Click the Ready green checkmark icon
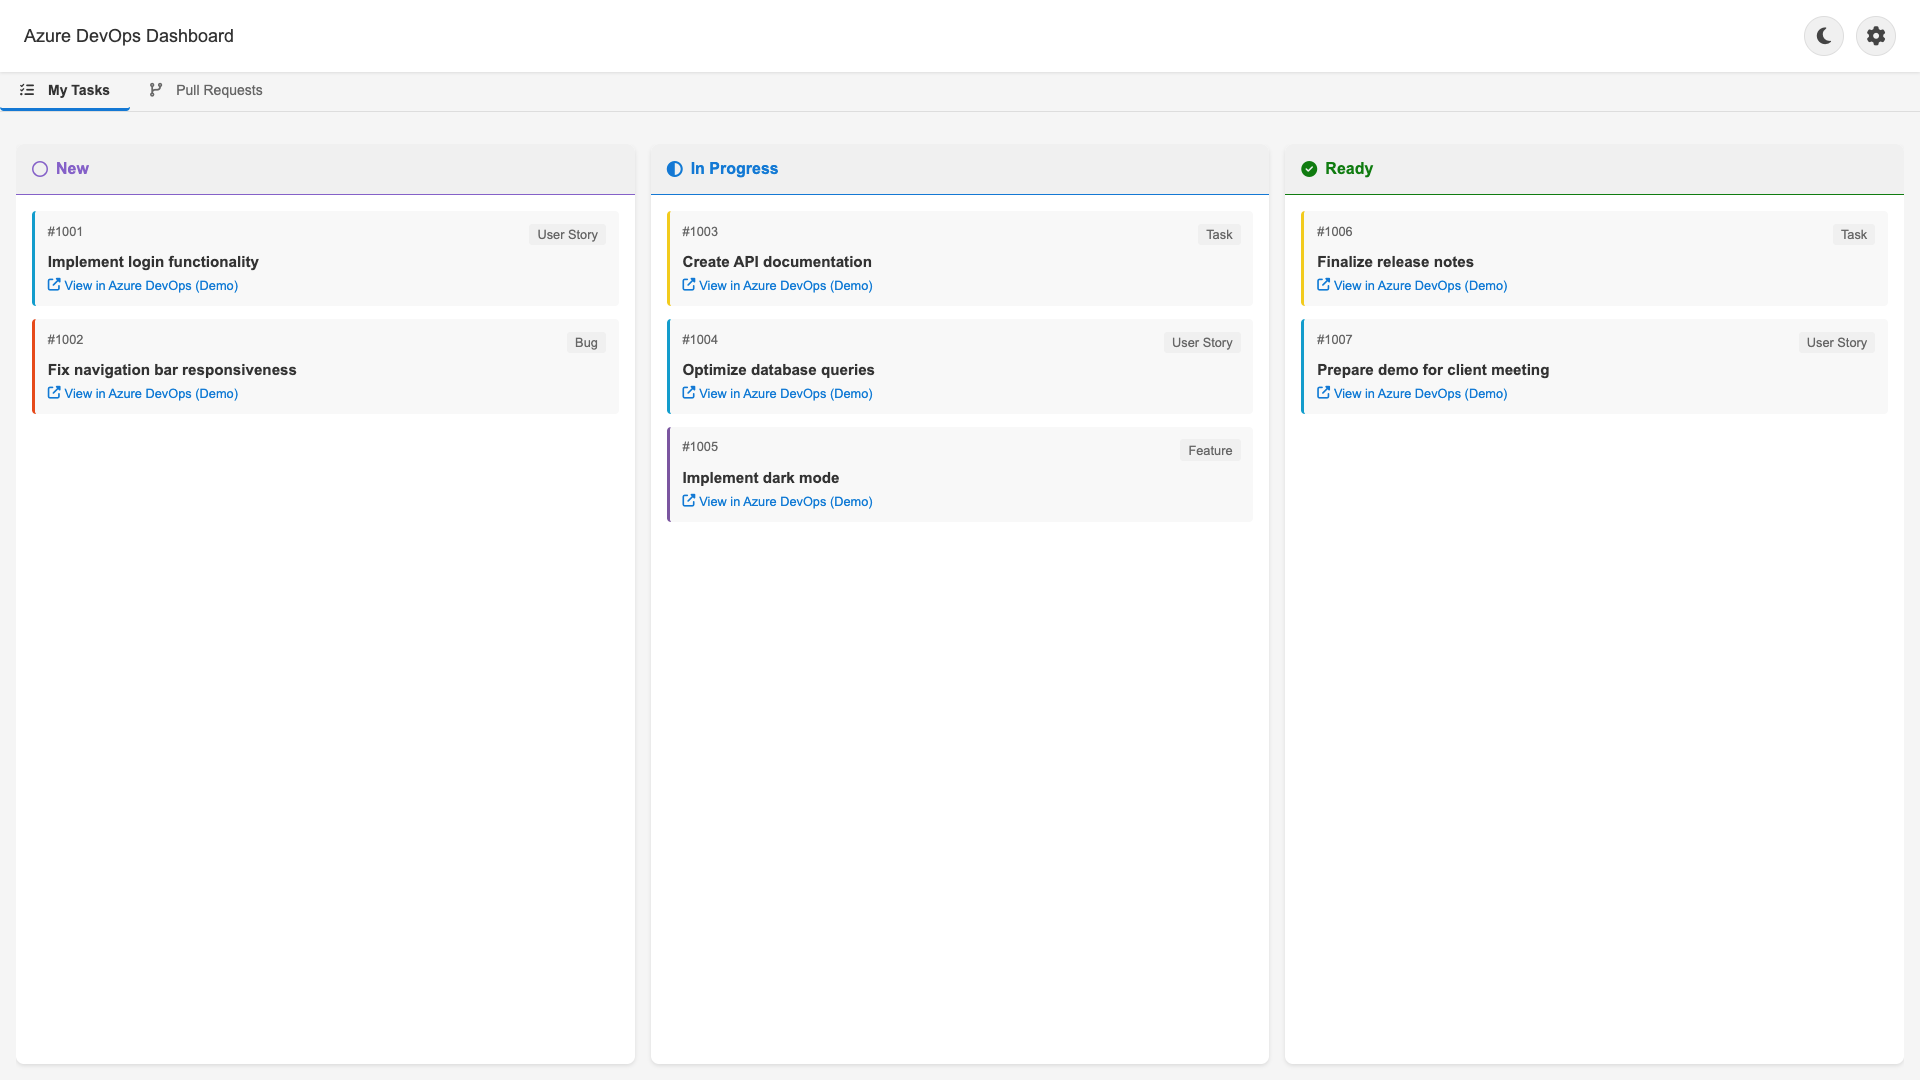The image size is (1920, 1080). coord(1309,169)
